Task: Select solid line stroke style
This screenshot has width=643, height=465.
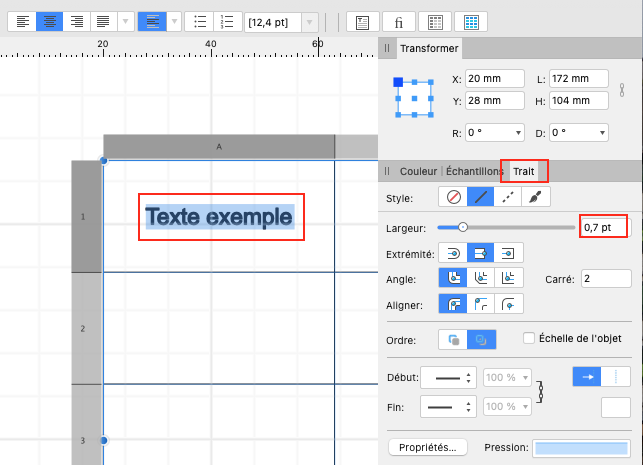Action: click(x=481, y=197)
